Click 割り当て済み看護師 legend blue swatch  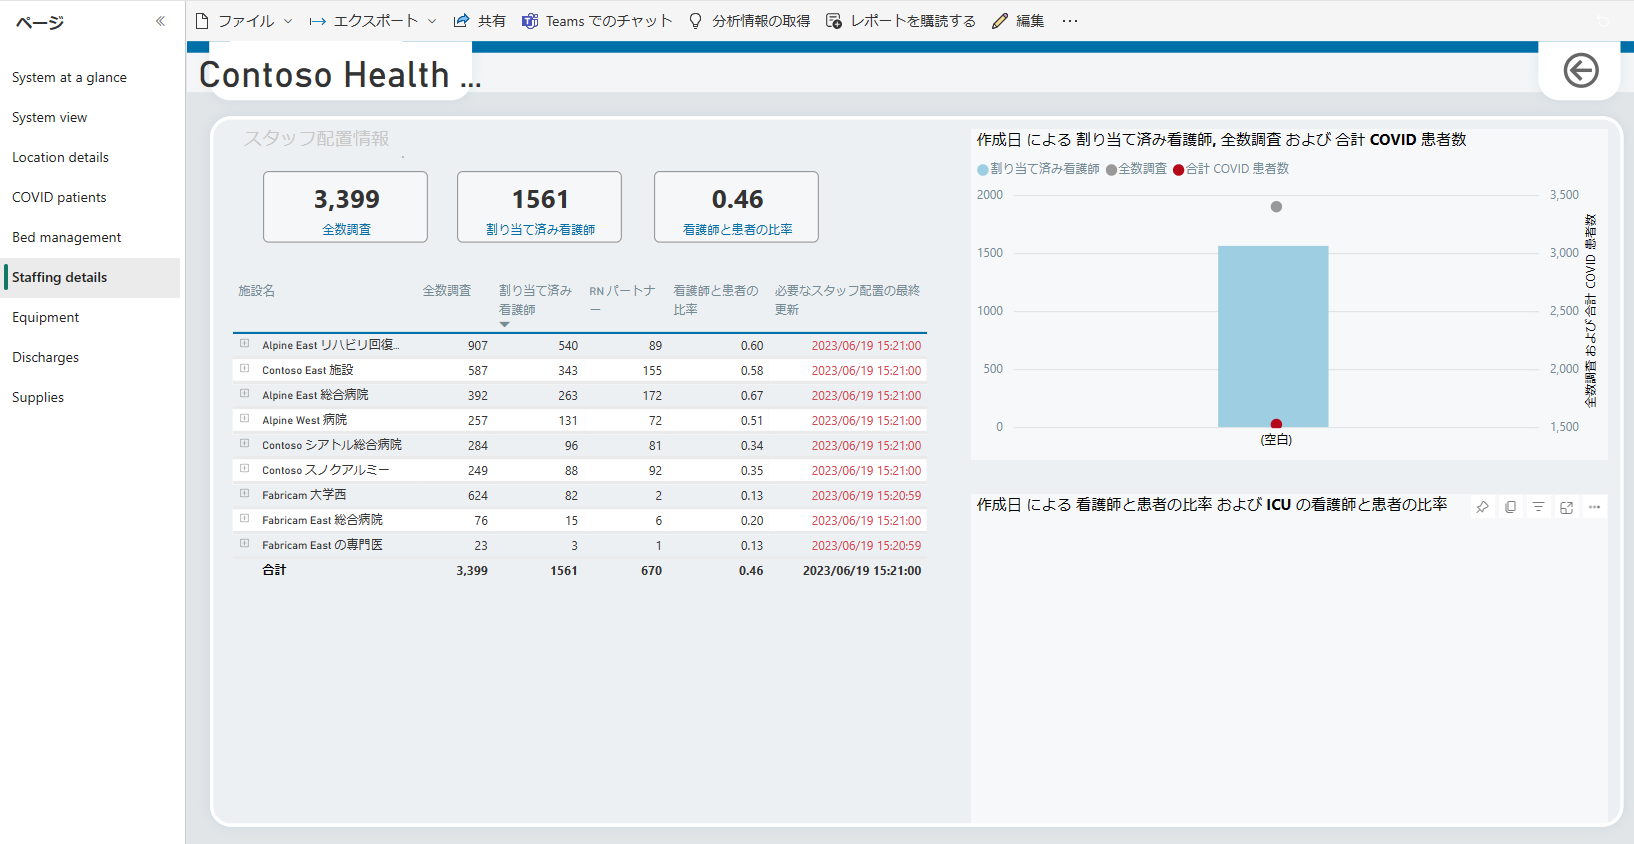(x=983, y=170)
